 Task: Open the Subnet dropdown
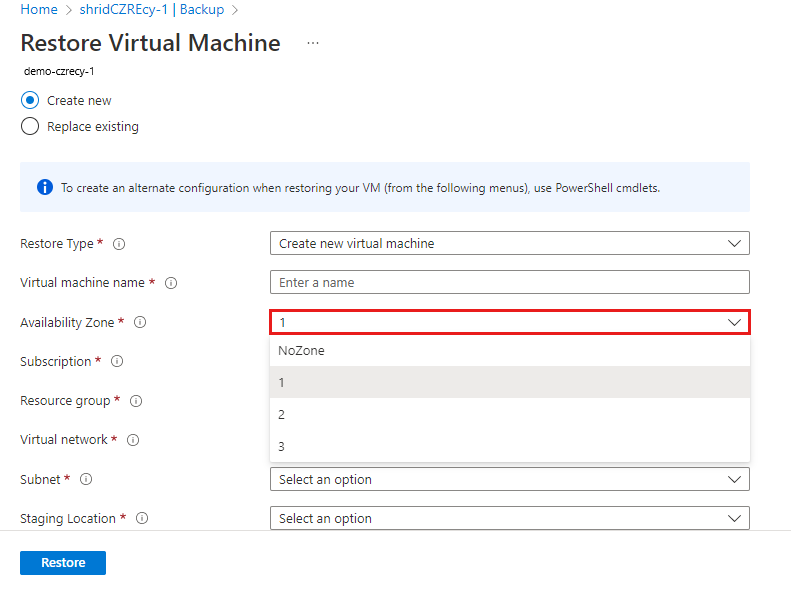tap(510, 479)
